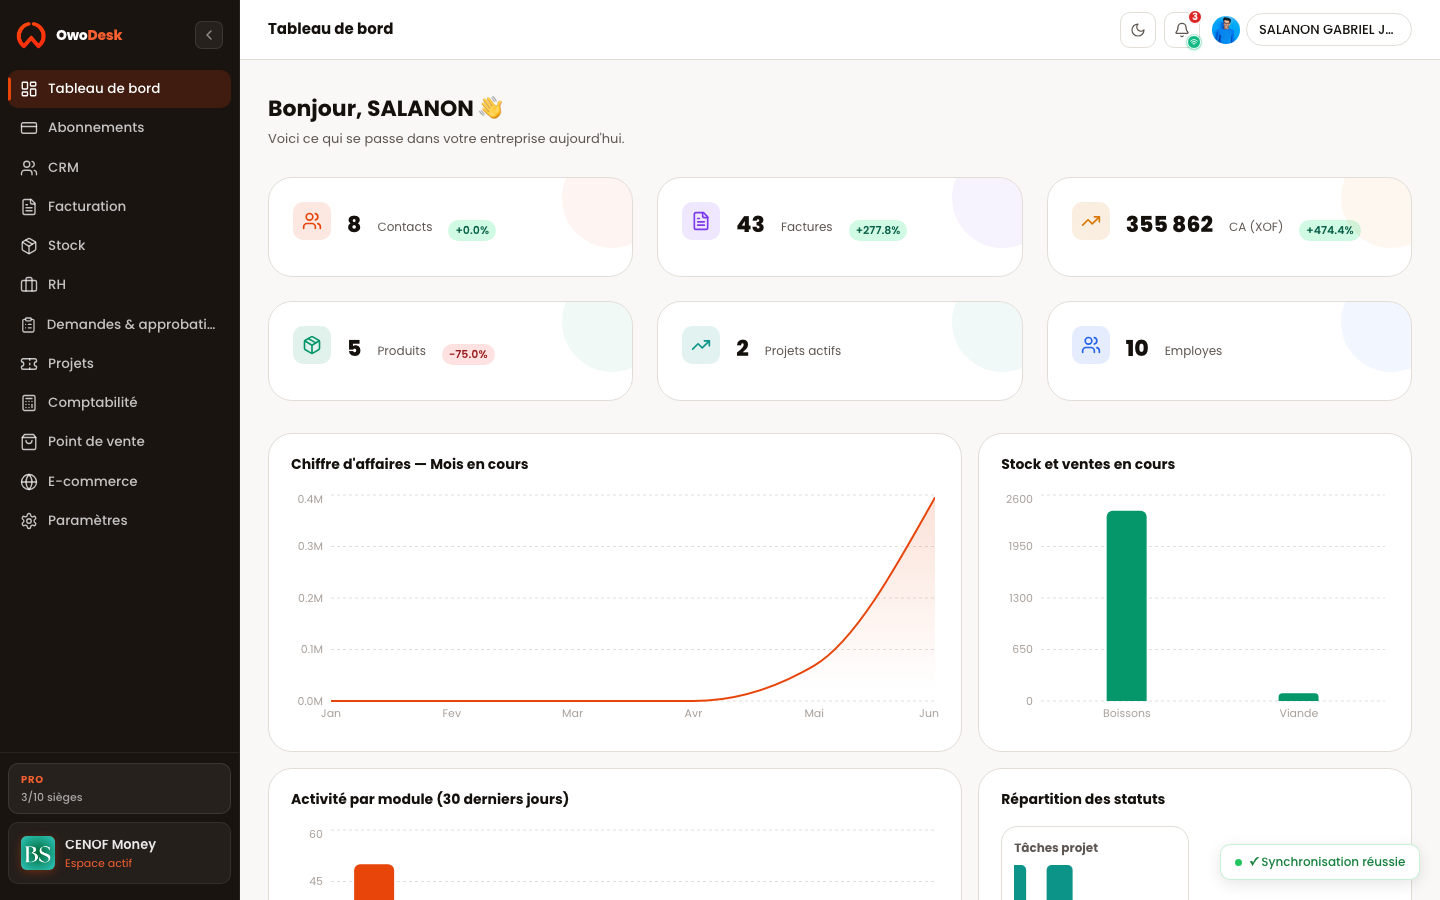This screenshot has height=900, width=1440.
Task: Go to RH module
Action: click(x=119, y=284)
